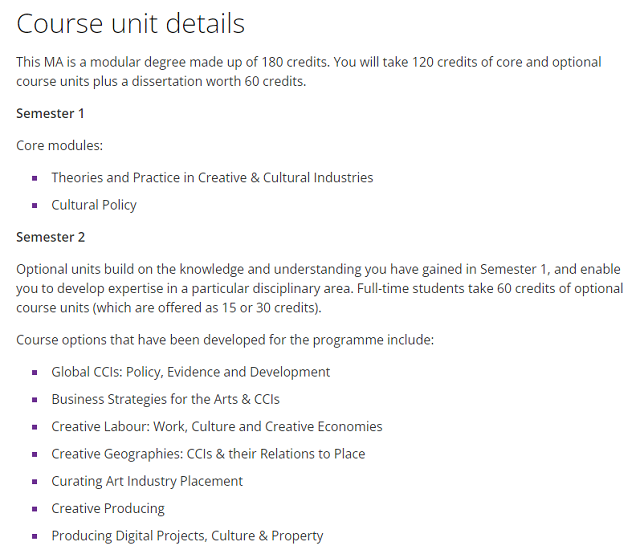The width and height of the screenshot is (640, 554).
Task: Click the Cultural Policy module item
Action: pos(94,205)
